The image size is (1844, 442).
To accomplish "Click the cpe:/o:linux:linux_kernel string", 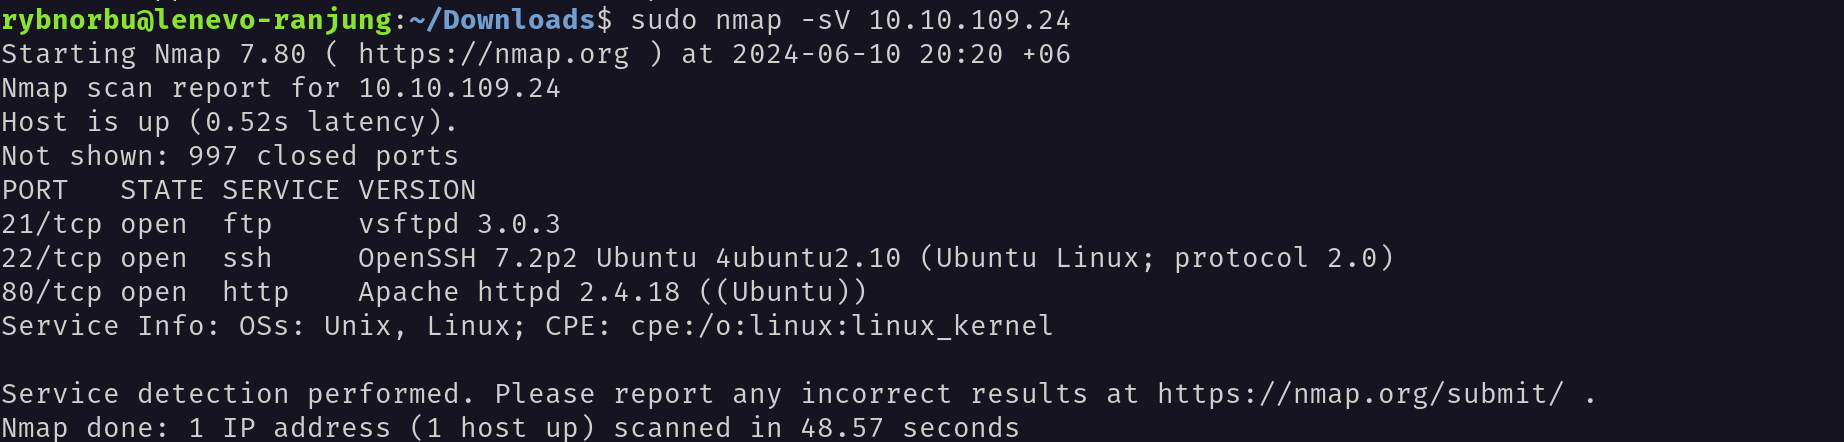I will (842, 326).
